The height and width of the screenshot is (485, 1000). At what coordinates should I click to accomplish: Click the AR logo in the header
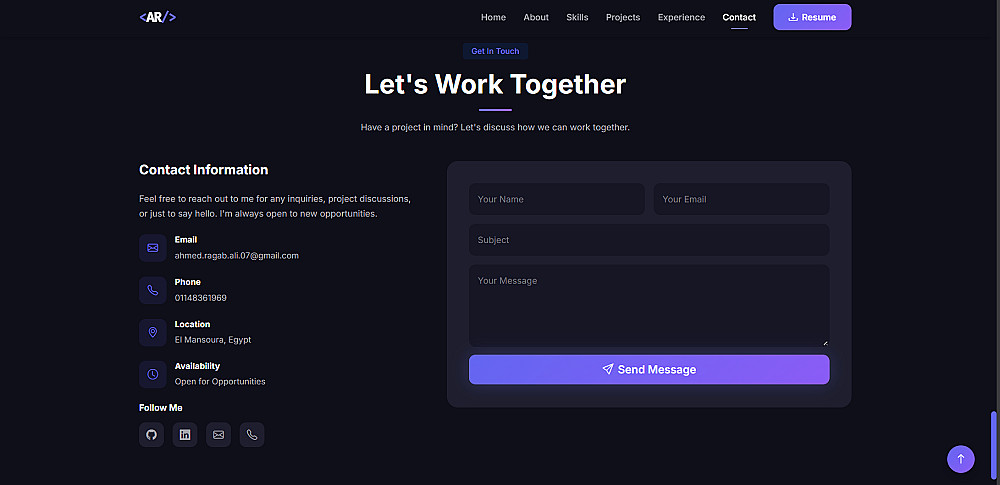click(x=158, y=17)
